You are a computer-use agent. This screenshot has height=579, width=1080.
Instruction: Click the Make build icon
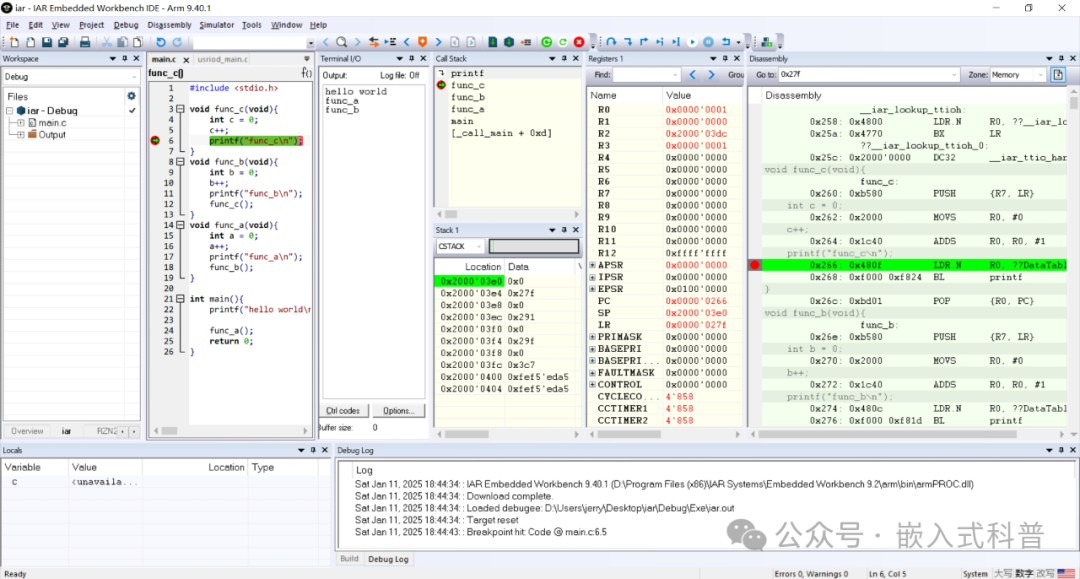(509, 42)
